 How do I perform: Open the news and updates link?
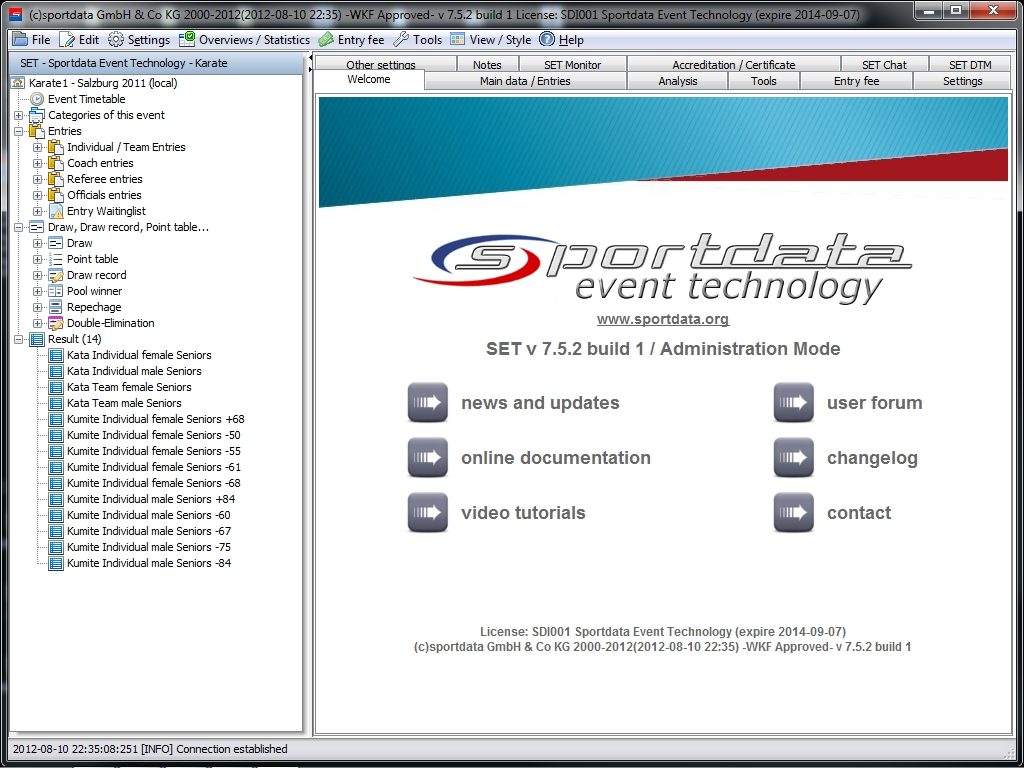tap(540, 403)
